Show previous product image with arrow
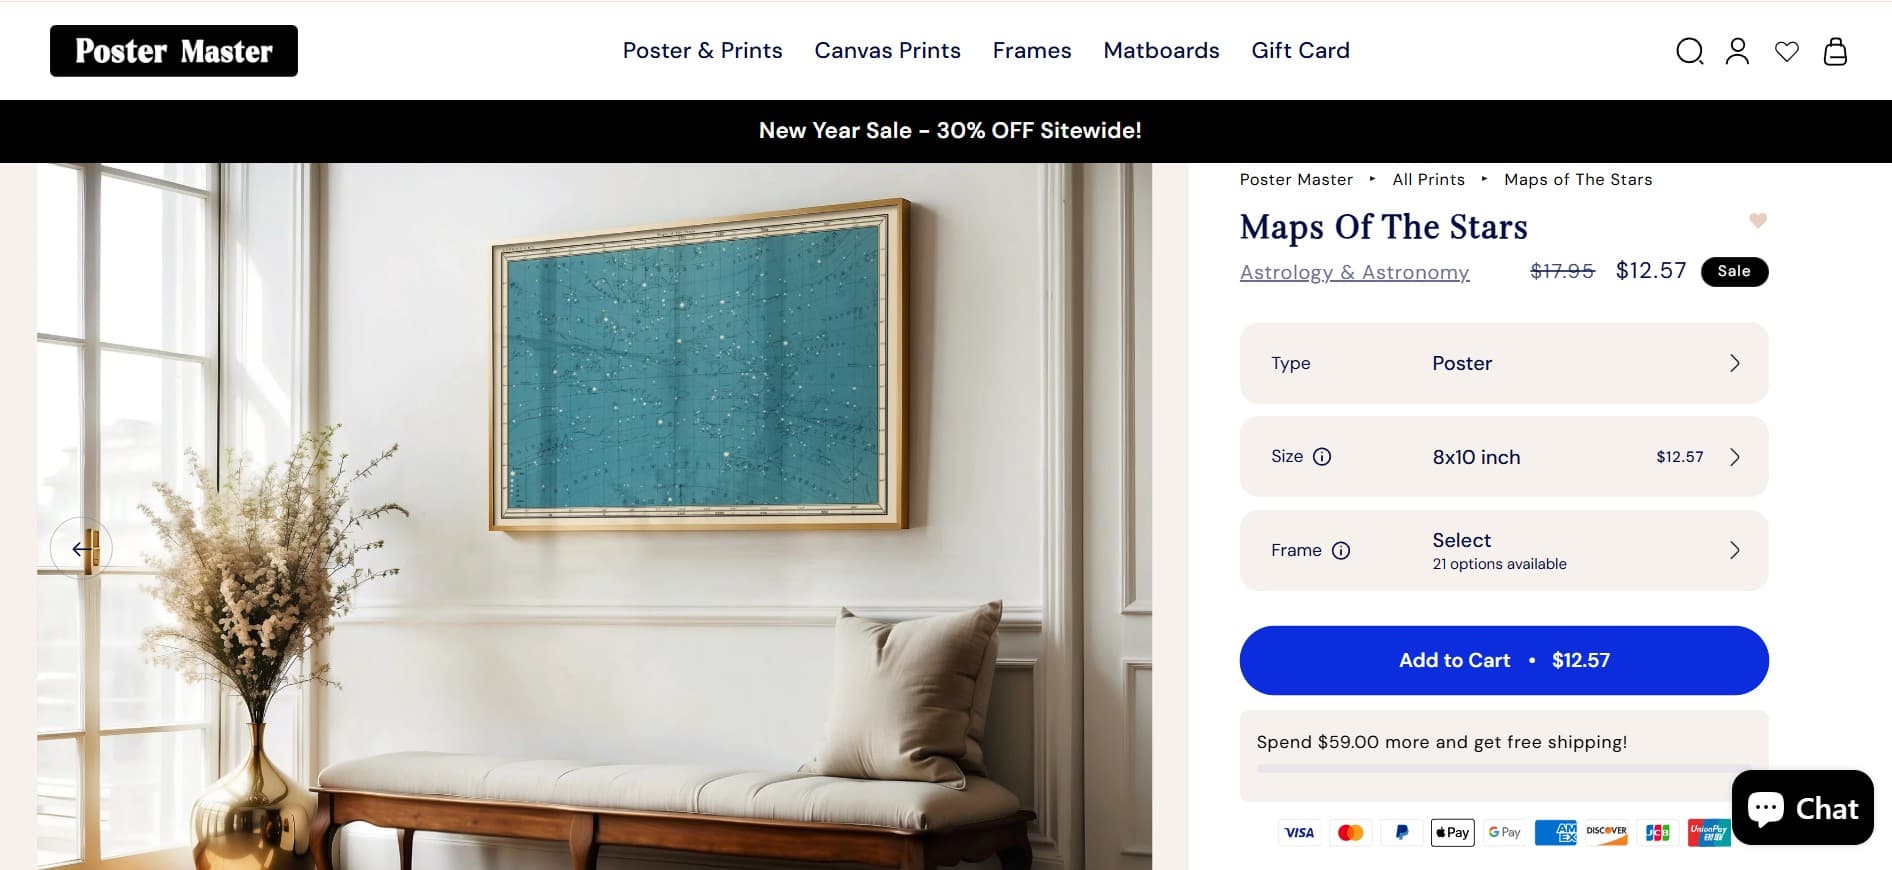This screenshot has height=870, width=1892. click(81, 549)
